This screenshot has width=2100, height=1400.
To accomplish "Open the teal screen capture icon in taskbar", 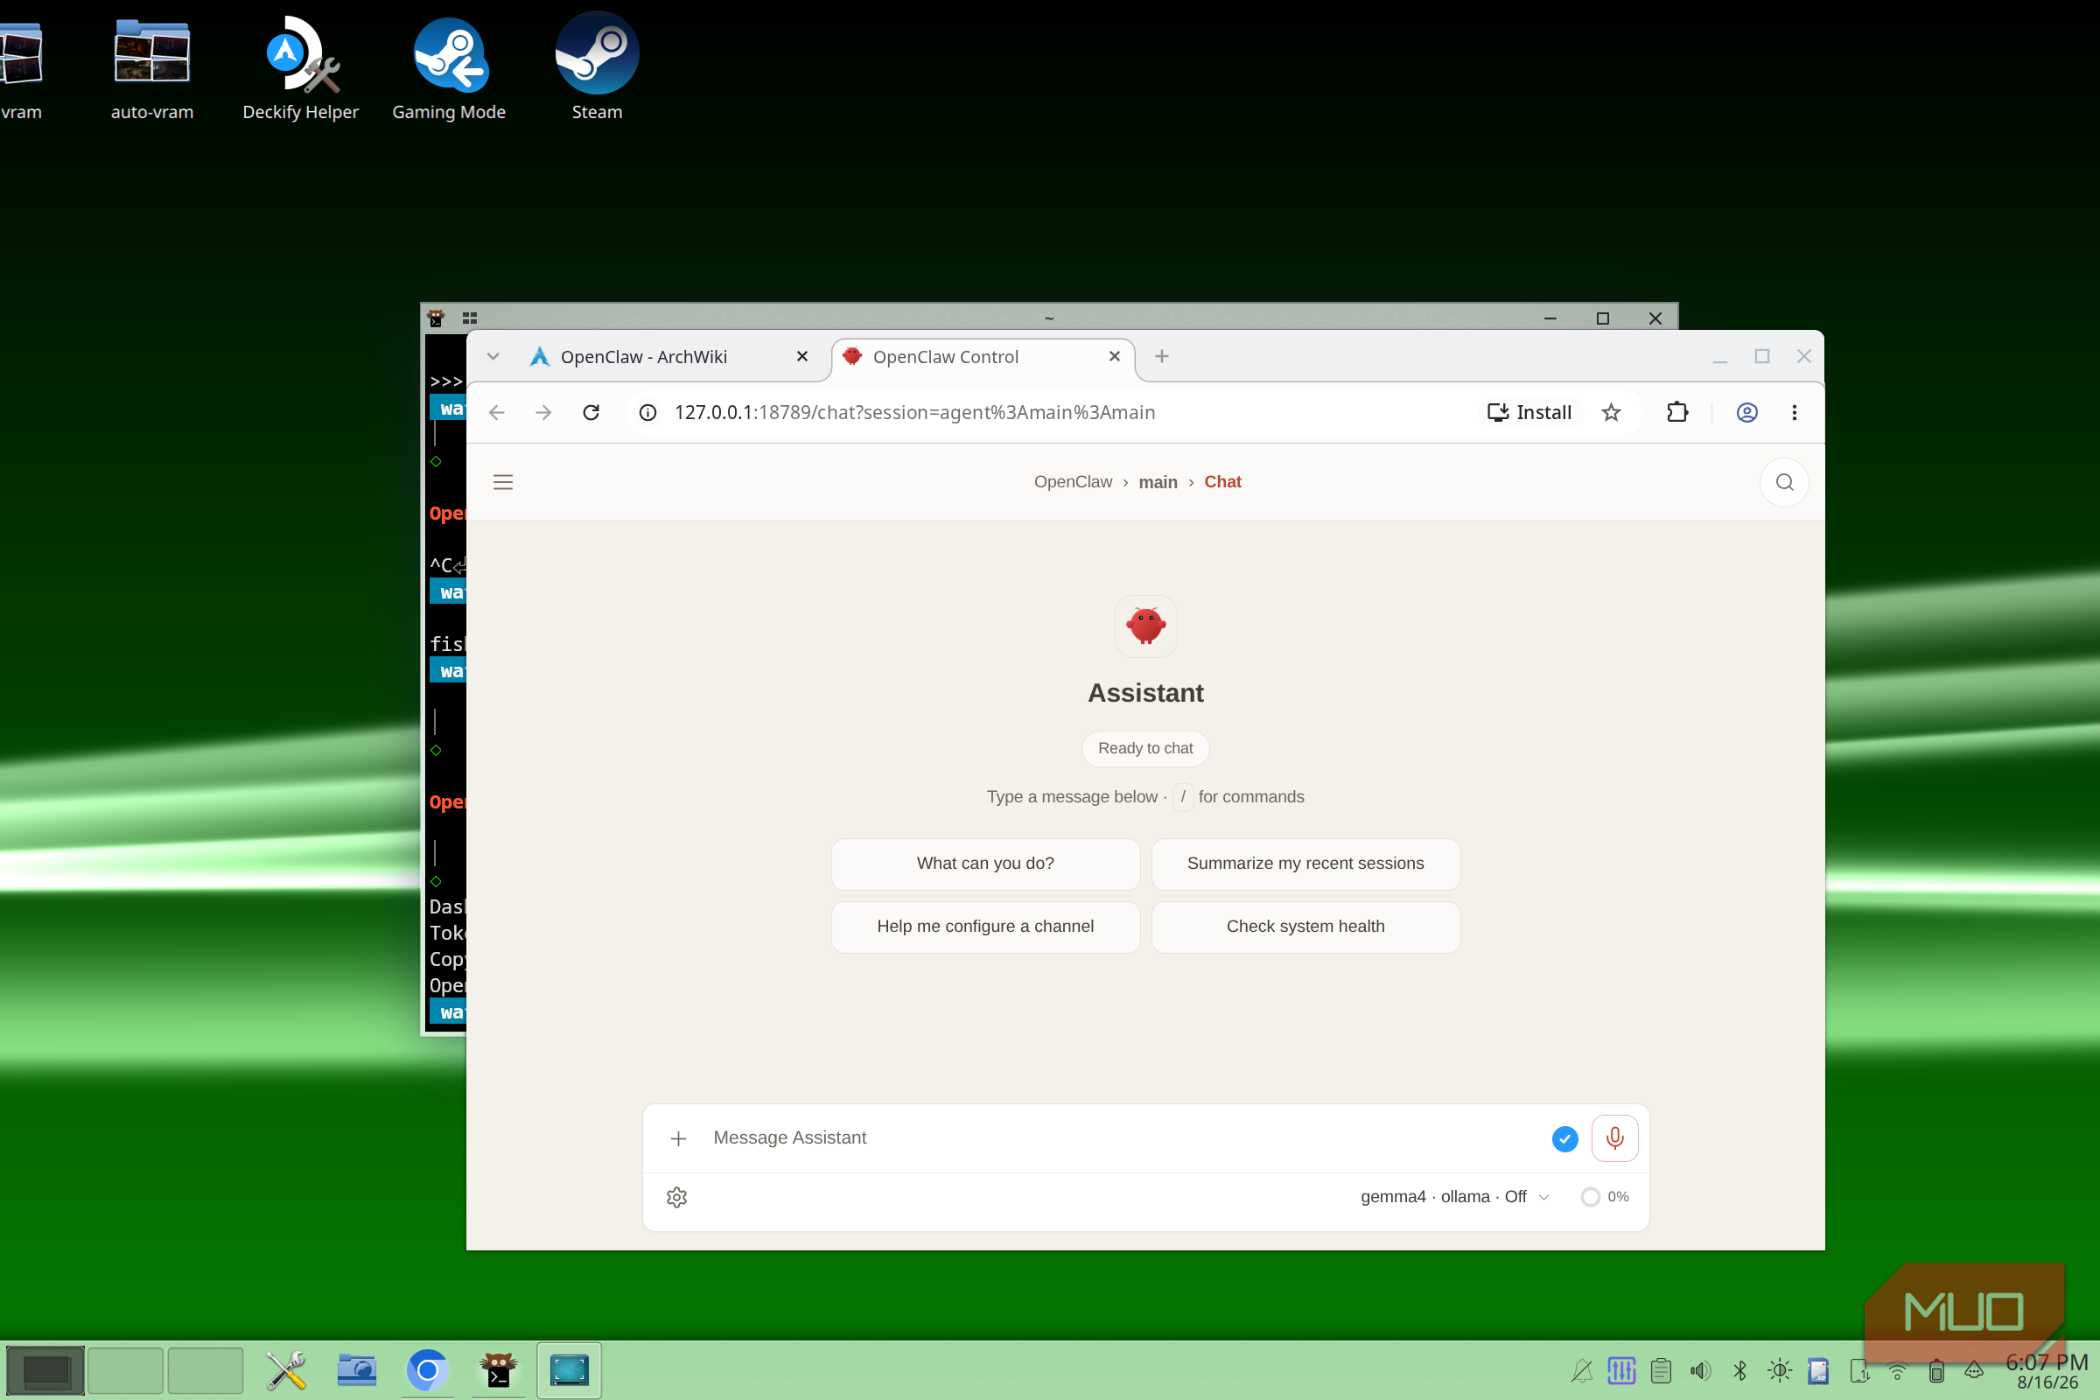I will (569, 1370).
